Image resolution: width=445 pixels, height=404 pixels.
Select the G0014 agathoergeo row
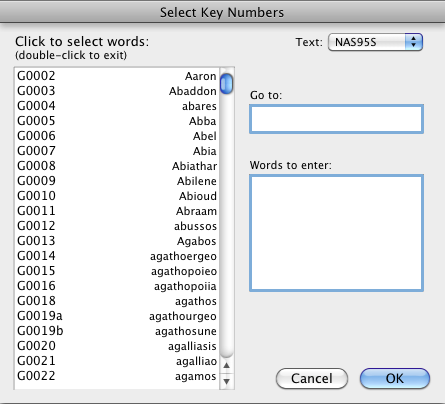[117, 256]
